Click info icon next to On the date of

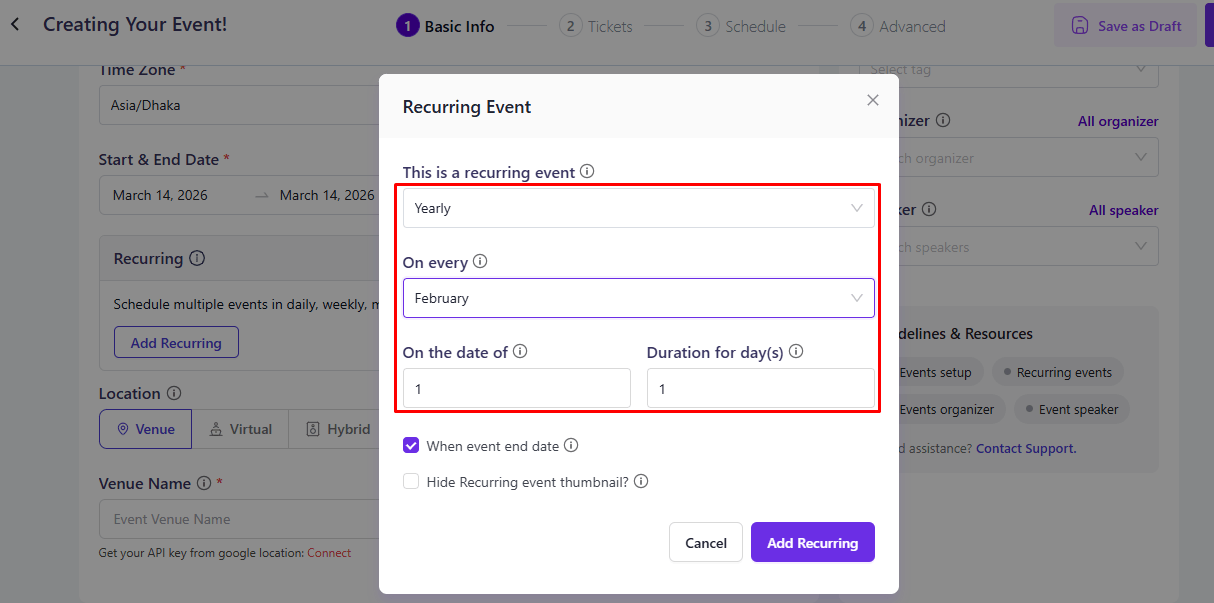click(520, 351)
